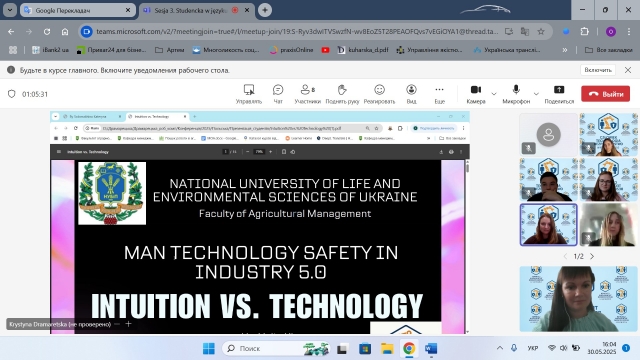Open the browser extensions menu
This screenshot has height=360, width=640.
click(x=584, y=31)
